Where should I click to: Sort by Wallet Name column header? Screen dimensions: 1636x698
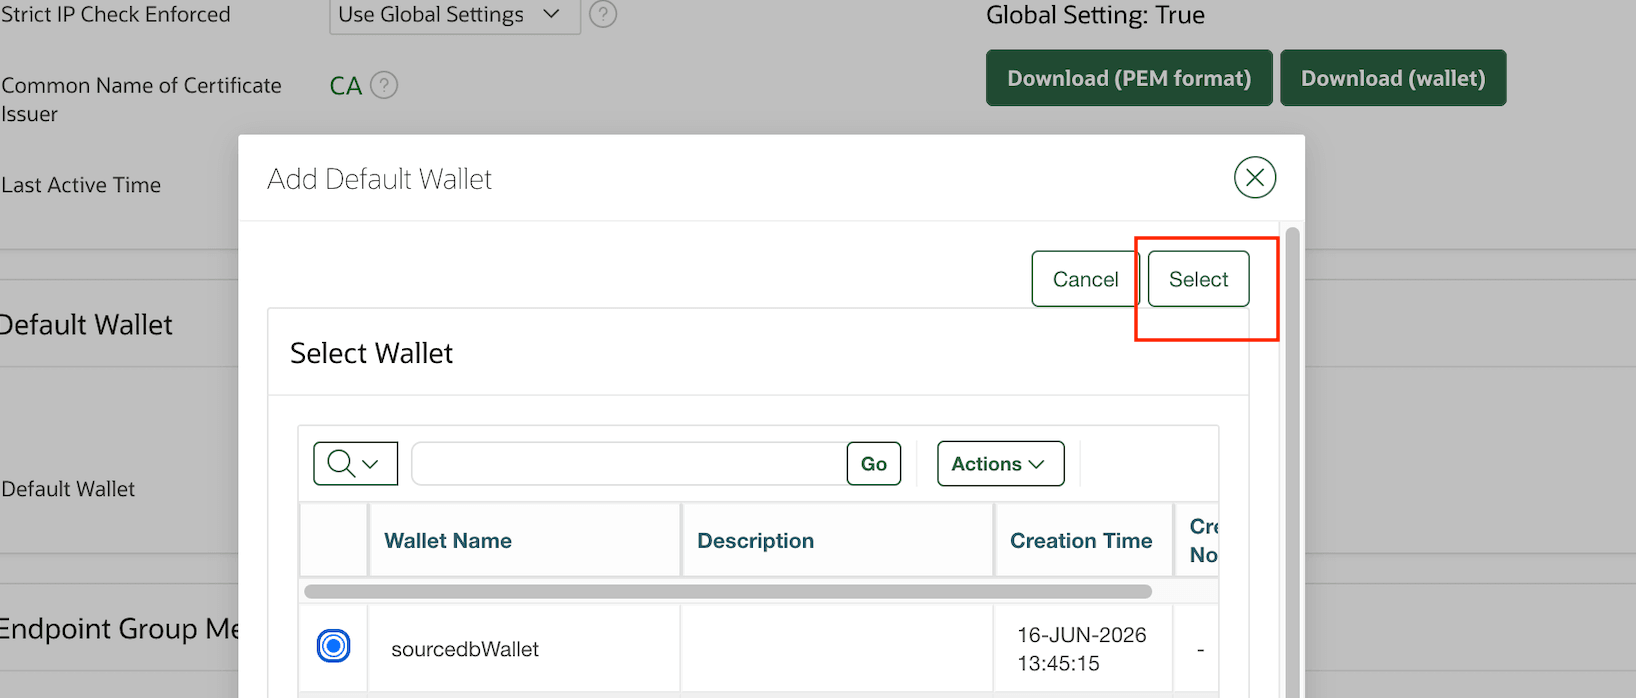448,541
